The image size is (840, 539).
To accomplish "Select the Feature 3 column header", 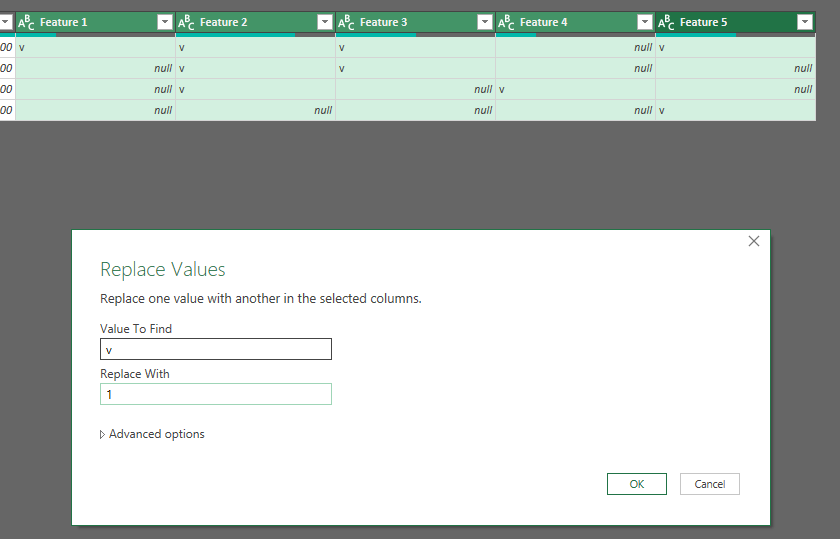I will coord(416,23).
